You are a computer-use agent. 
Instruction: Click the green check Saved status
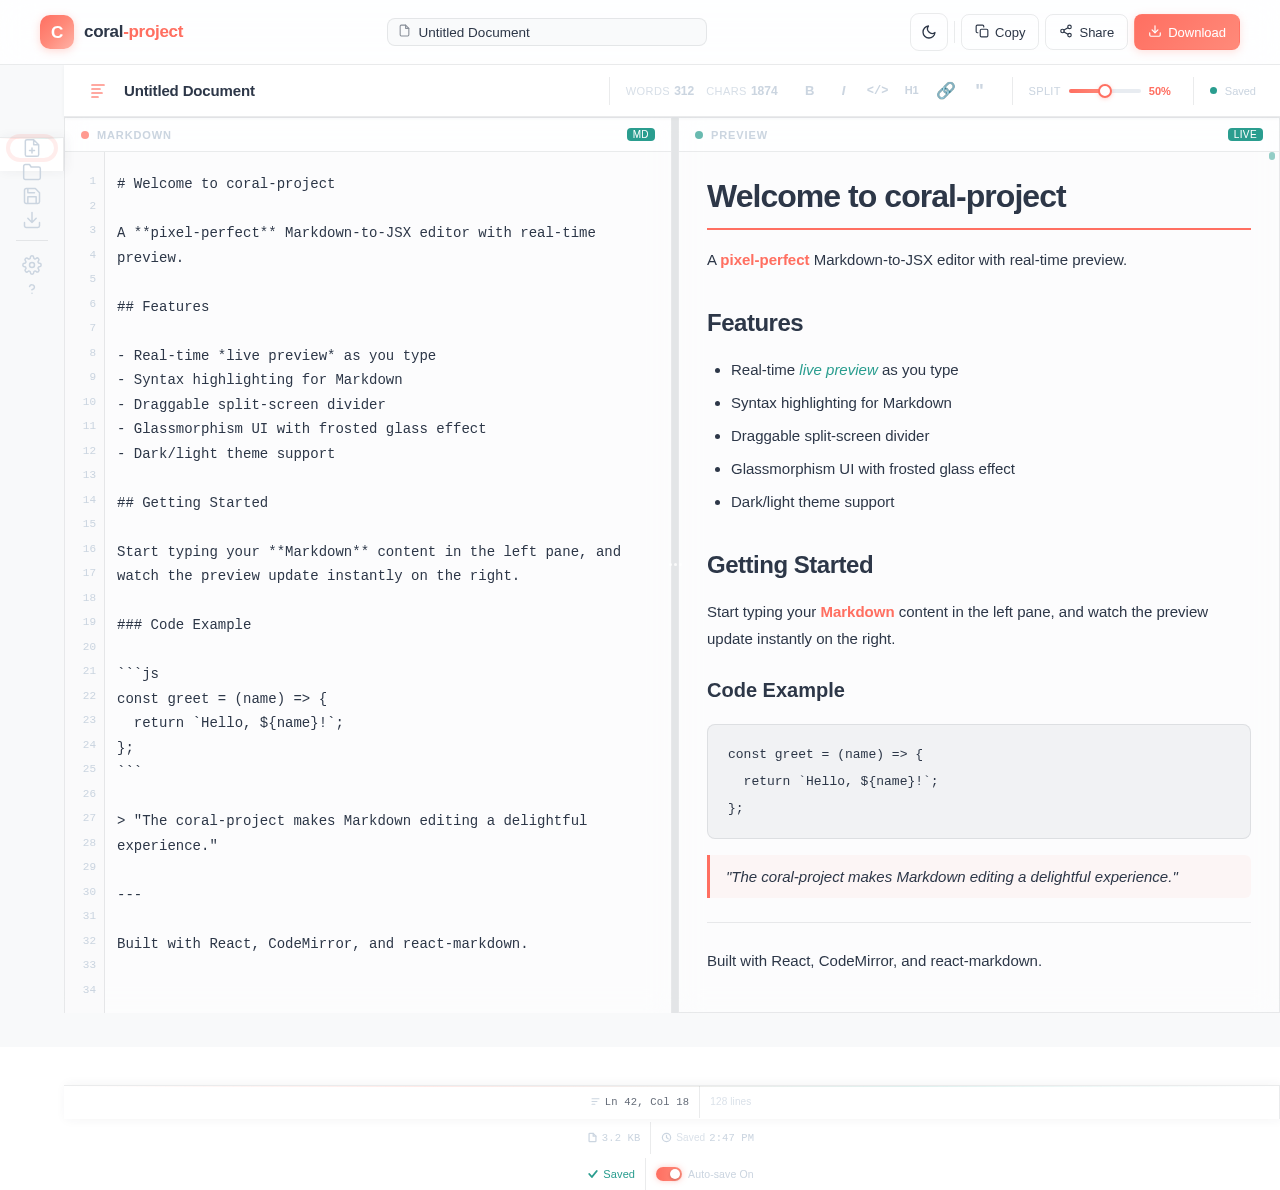click(611, 1174)
